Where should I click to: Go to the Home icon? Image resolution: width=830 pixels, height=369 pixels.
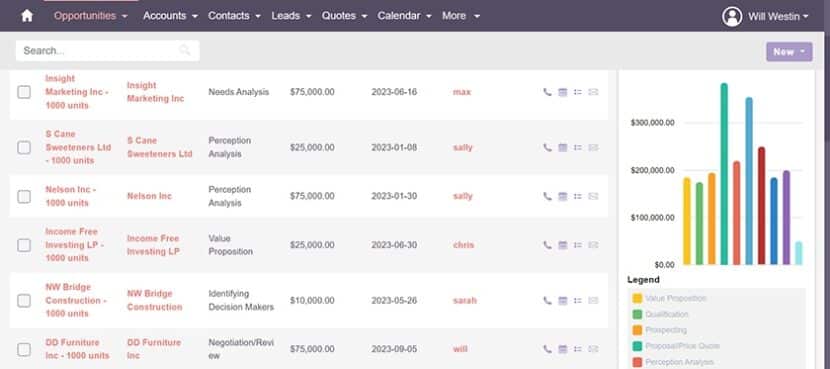[27, 16]
